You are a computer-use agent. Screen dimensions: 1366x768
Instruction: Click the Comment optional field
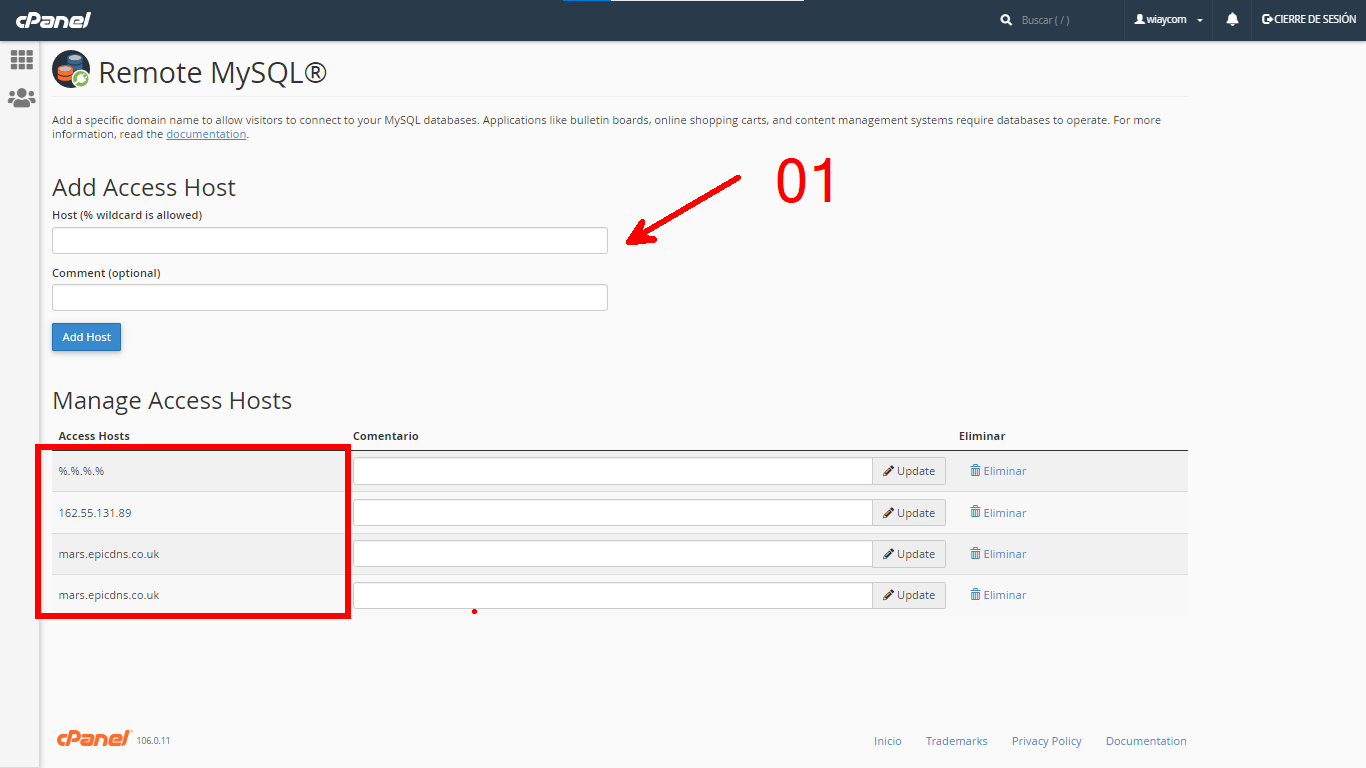pyautogui.click(x=330, y=298)
